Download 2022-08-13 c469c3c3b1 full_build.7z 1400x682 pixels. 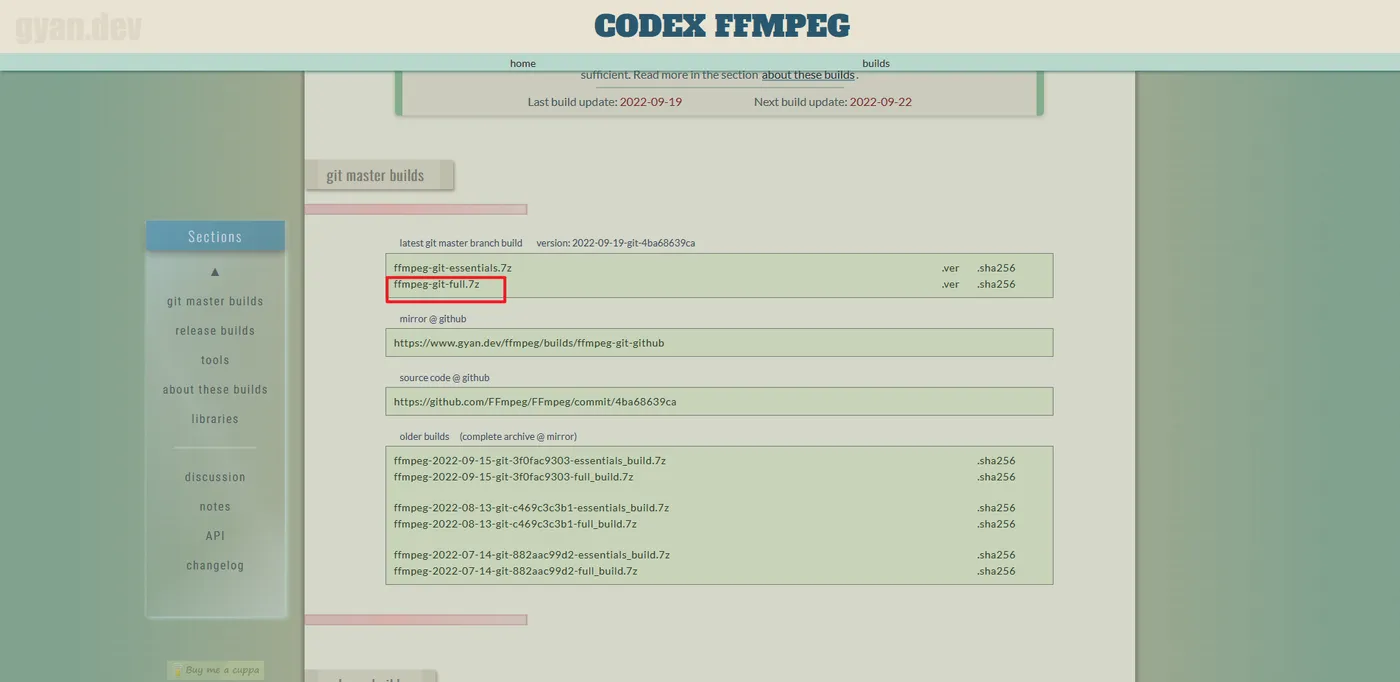click(515, 524)
